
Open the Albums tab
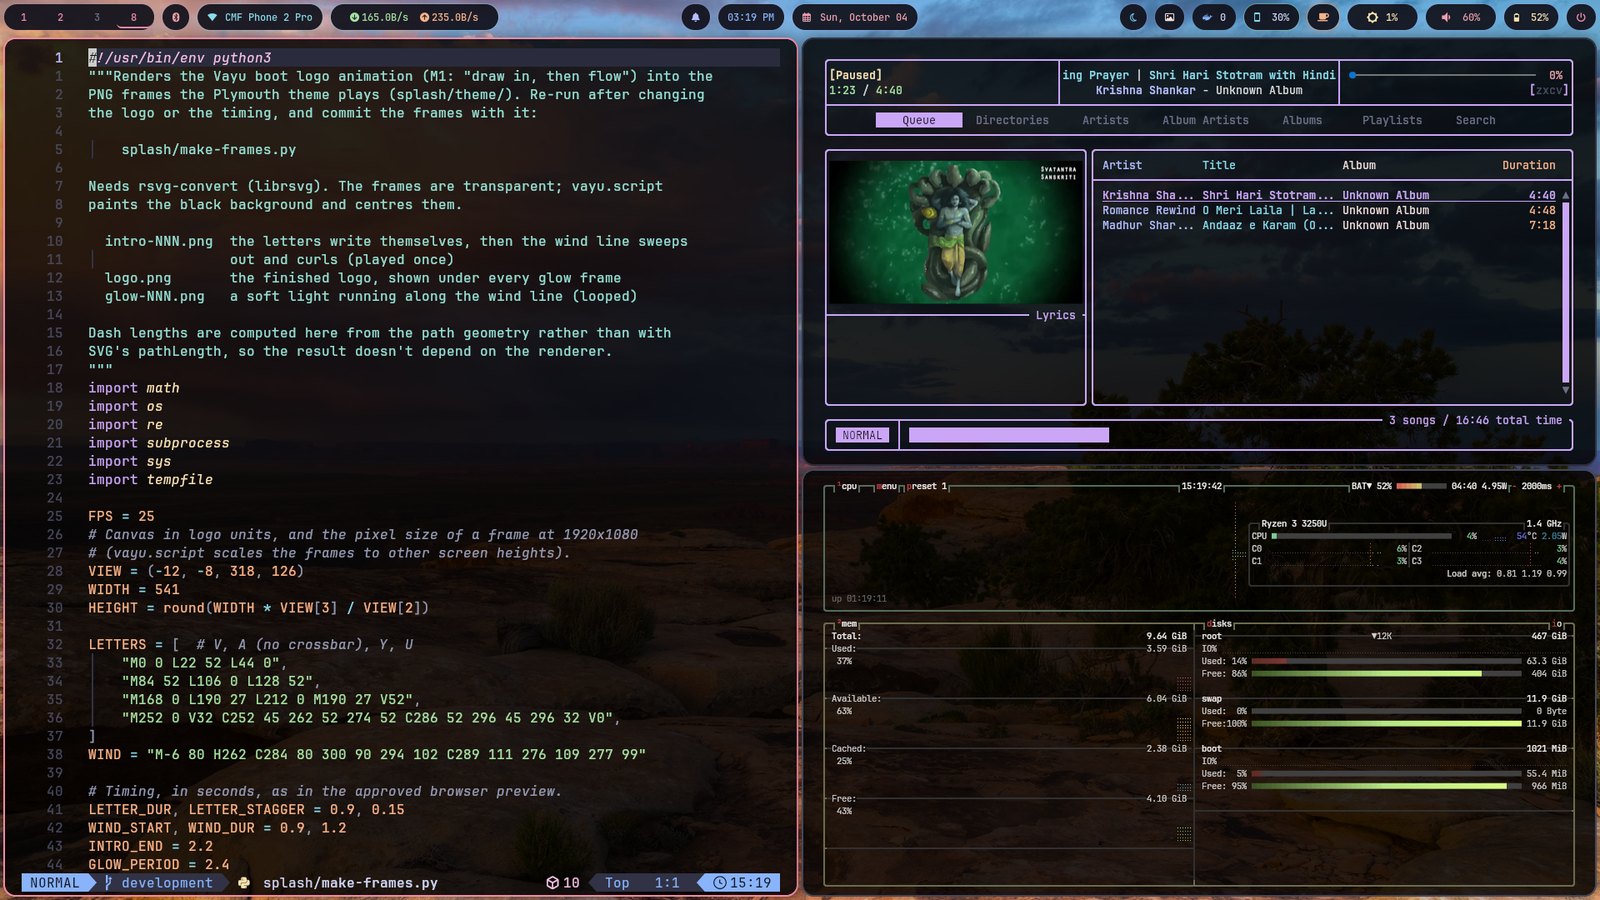pos(1302,120)
